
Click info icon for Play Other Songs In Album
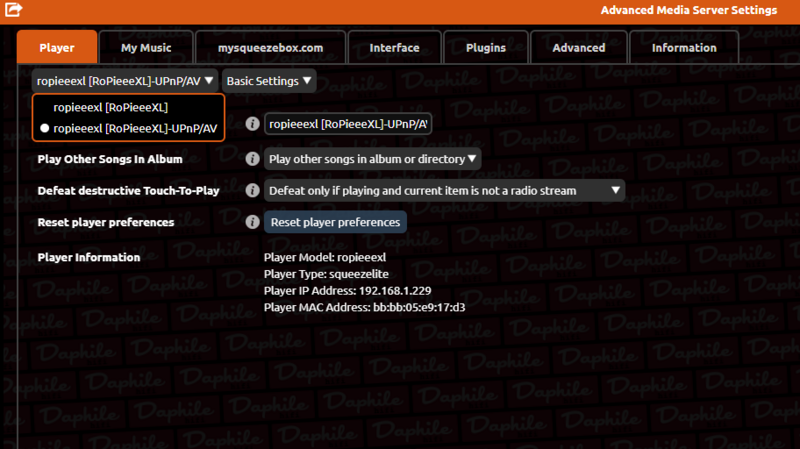tap(253, 159)
